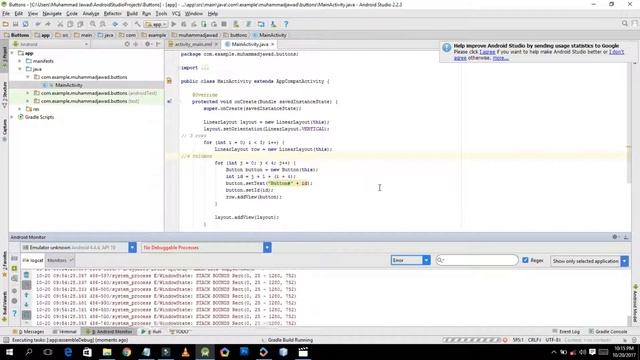Open the app run configuration dropdown
The width and height of the screenshot is (640, 360).
pyautogui.click(x=156, y=24)
